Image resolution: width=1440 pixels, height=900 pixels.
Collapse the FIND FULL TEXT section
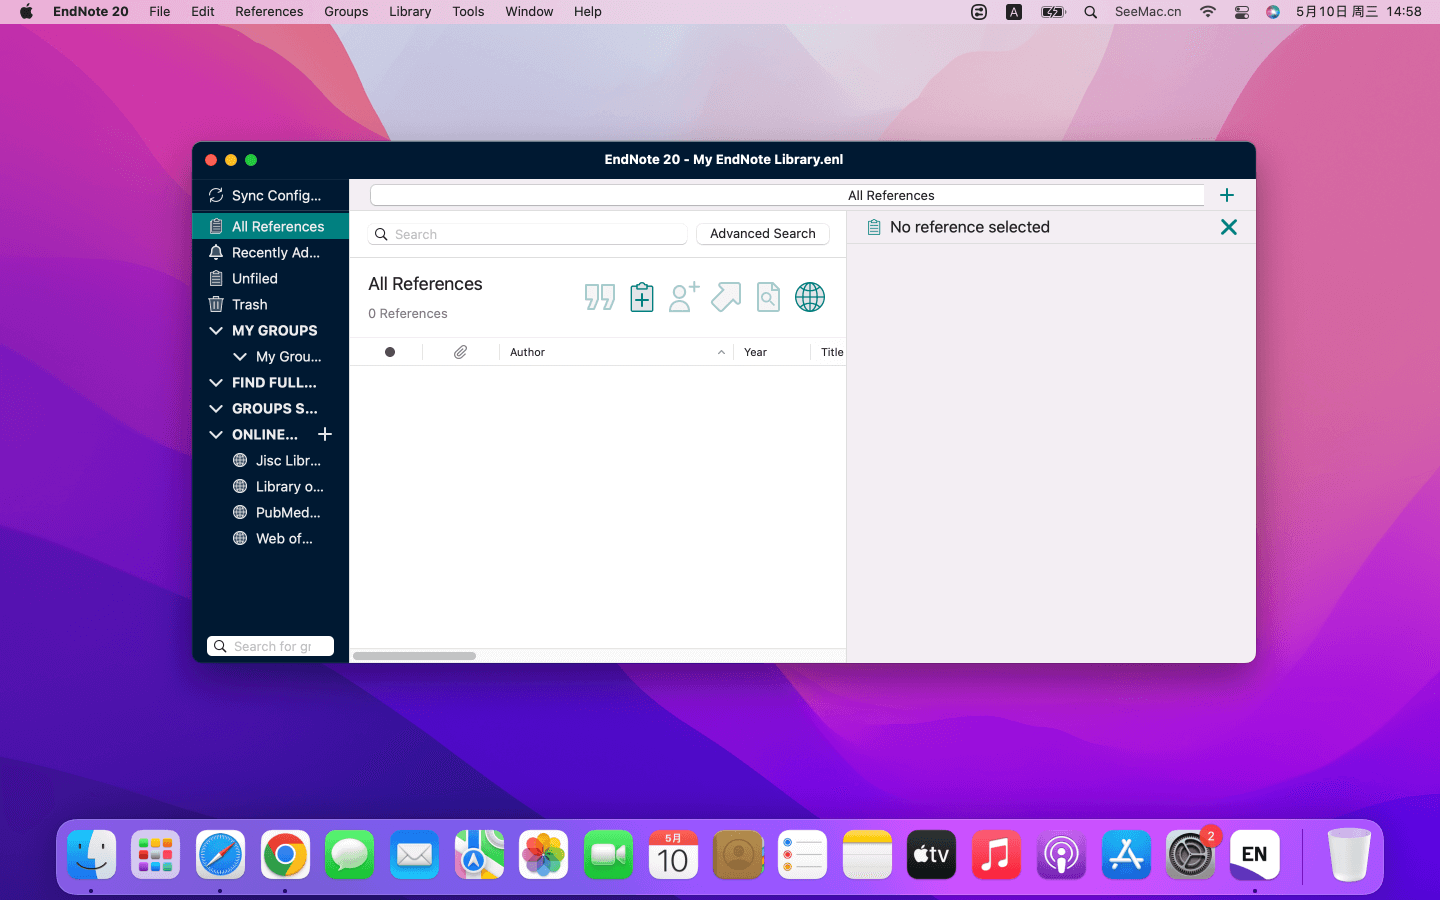tap(216, 382)
